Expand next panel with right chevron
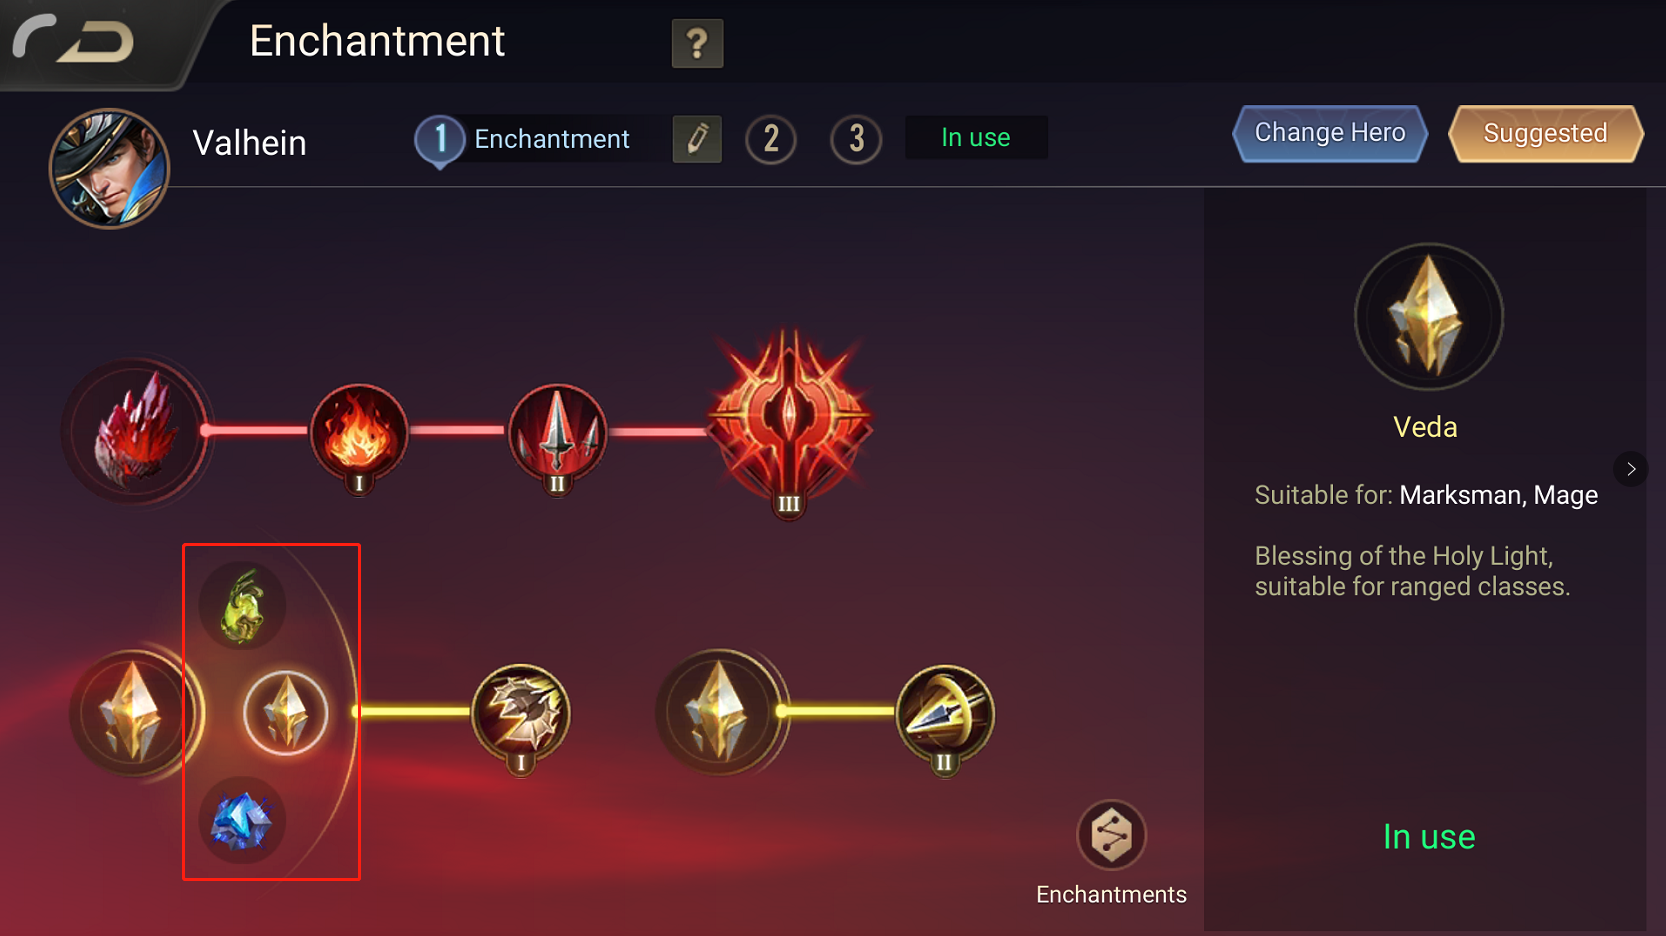The image size is (1666, 936). pyautogui.click(x=1631, y=469)
